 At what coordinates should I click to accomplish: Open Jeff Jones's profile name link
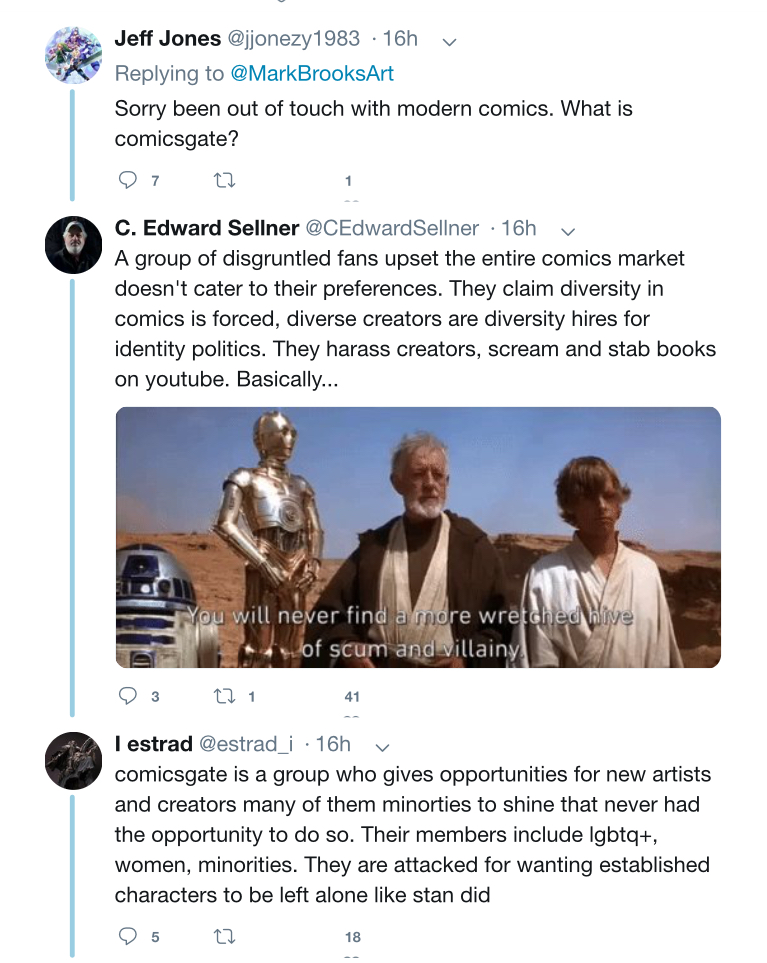[x=168, y=38]
